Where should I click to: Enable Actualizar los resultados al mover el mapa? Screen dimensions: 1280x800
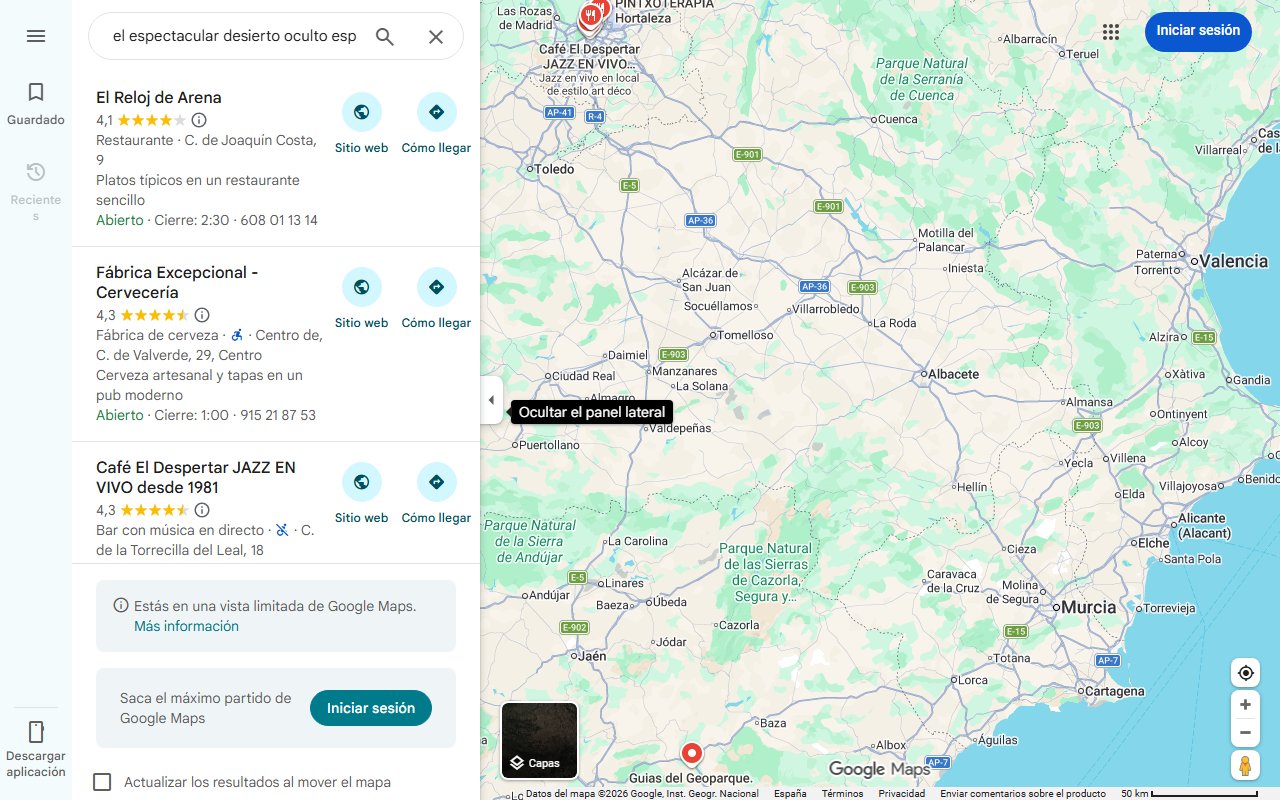click(102, 782)
